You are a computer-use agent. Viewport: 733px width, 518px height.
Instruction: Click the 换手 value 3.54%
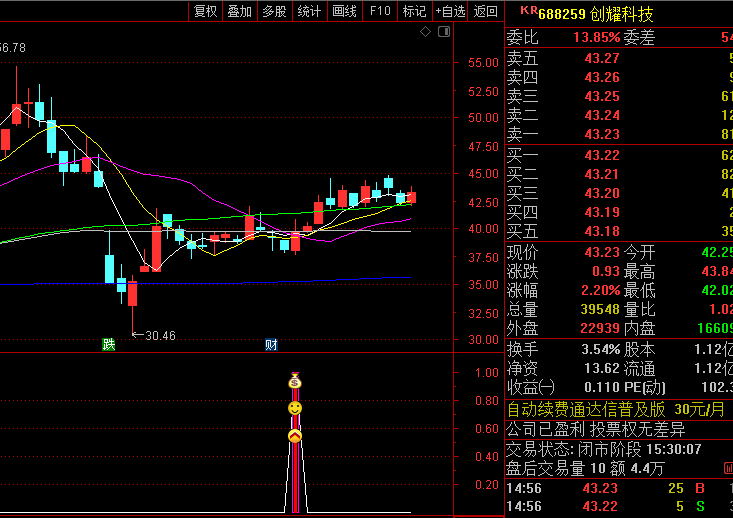601,349
